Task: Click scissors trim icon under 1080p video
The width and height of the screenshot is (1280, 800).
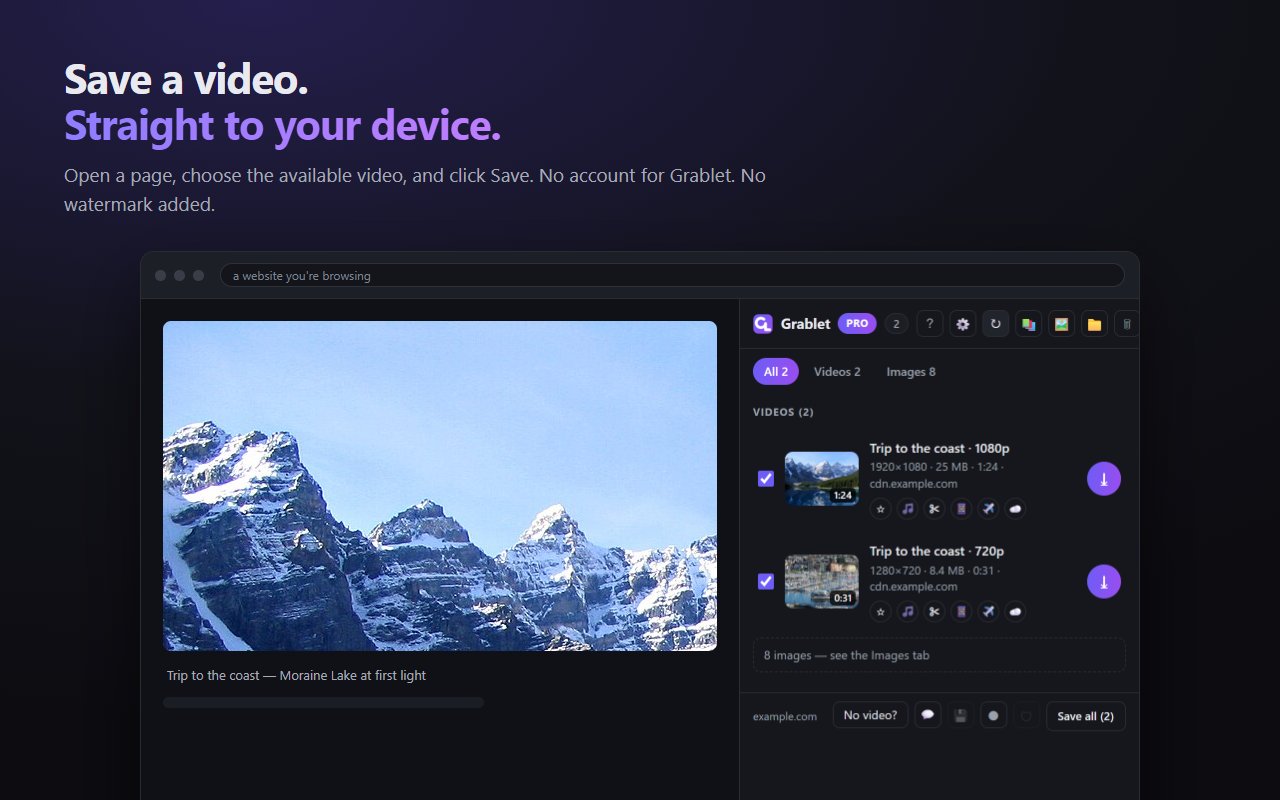Action: (934, 509)
